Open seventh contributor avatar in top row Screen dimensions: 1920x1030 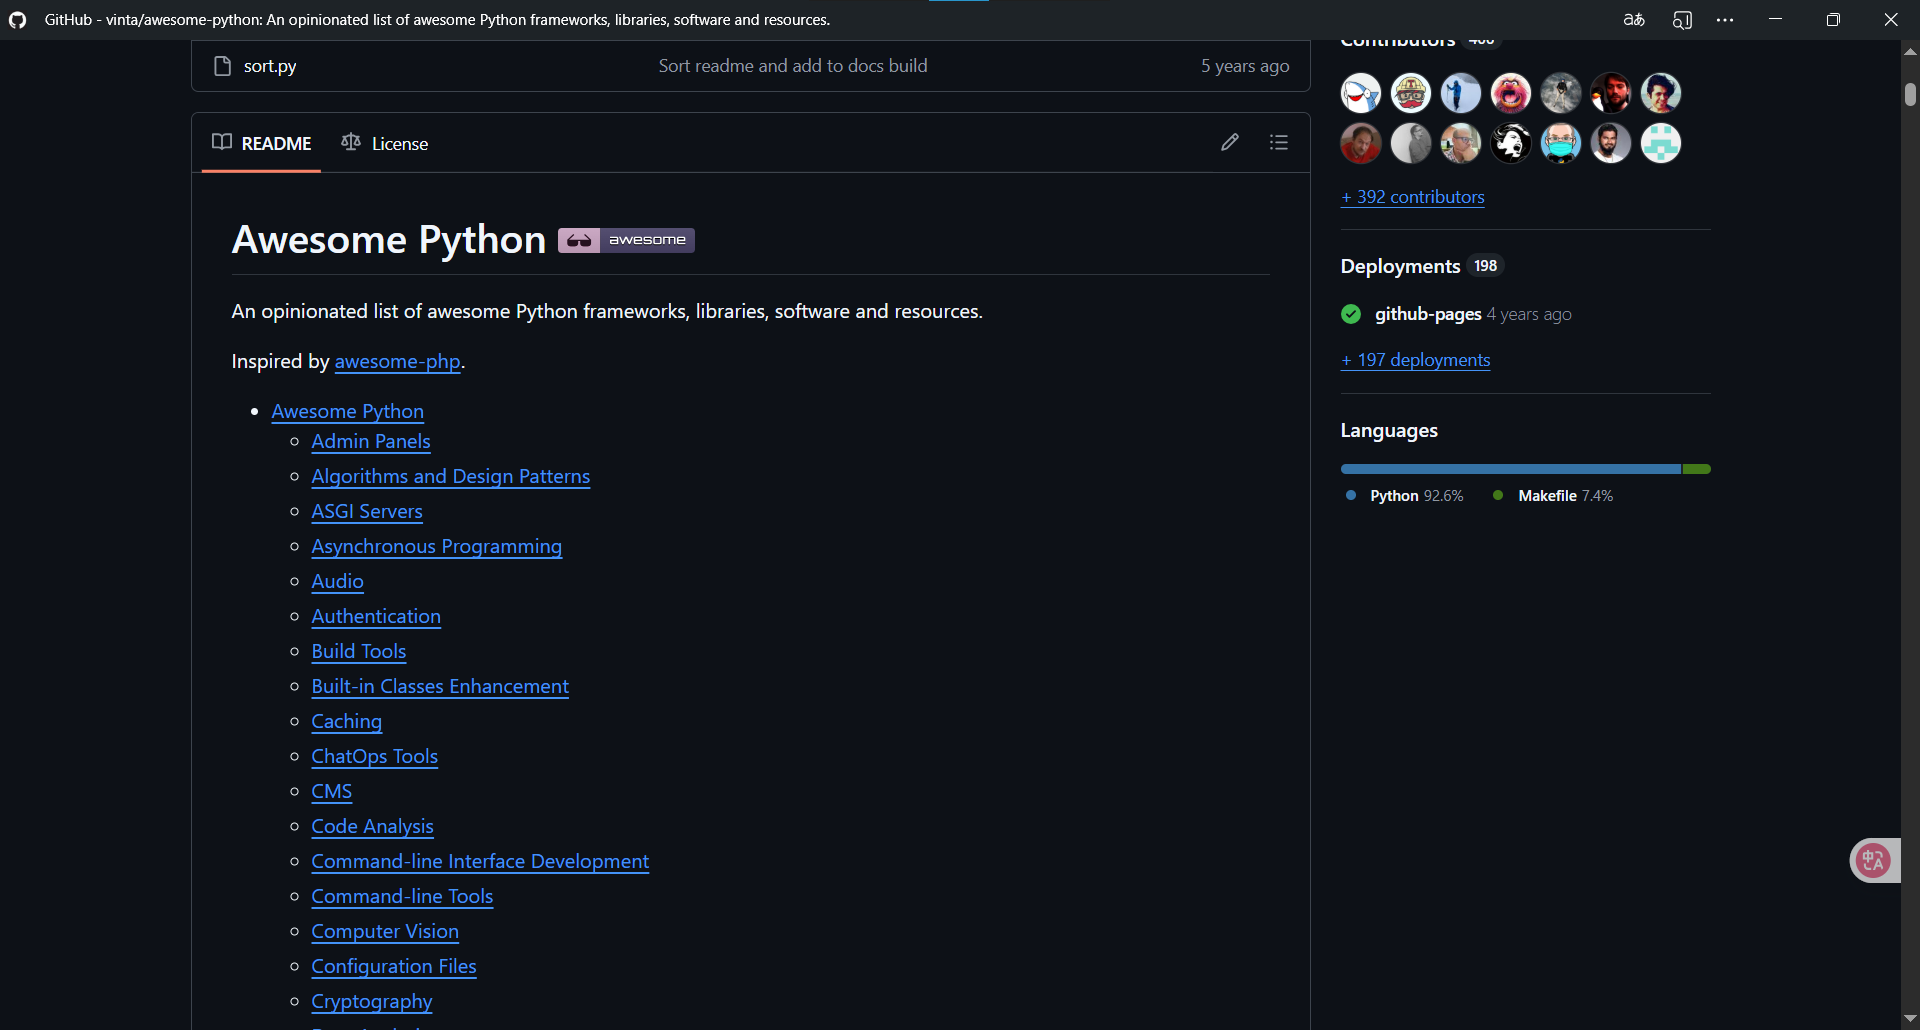tap(1661, 93)
